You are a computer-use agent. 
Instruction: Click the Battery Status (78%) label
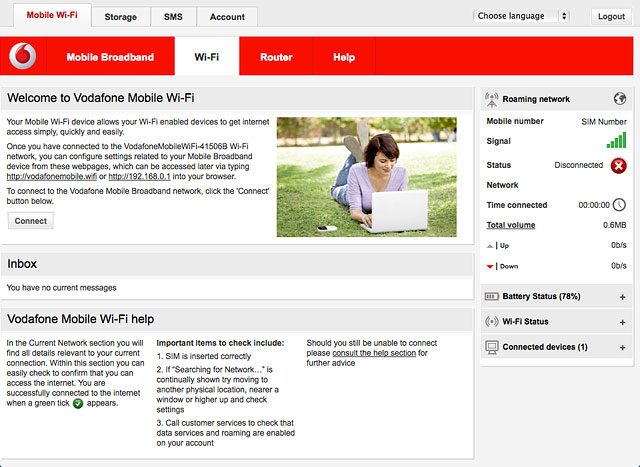pyautogui.click(x=541, y=296)
